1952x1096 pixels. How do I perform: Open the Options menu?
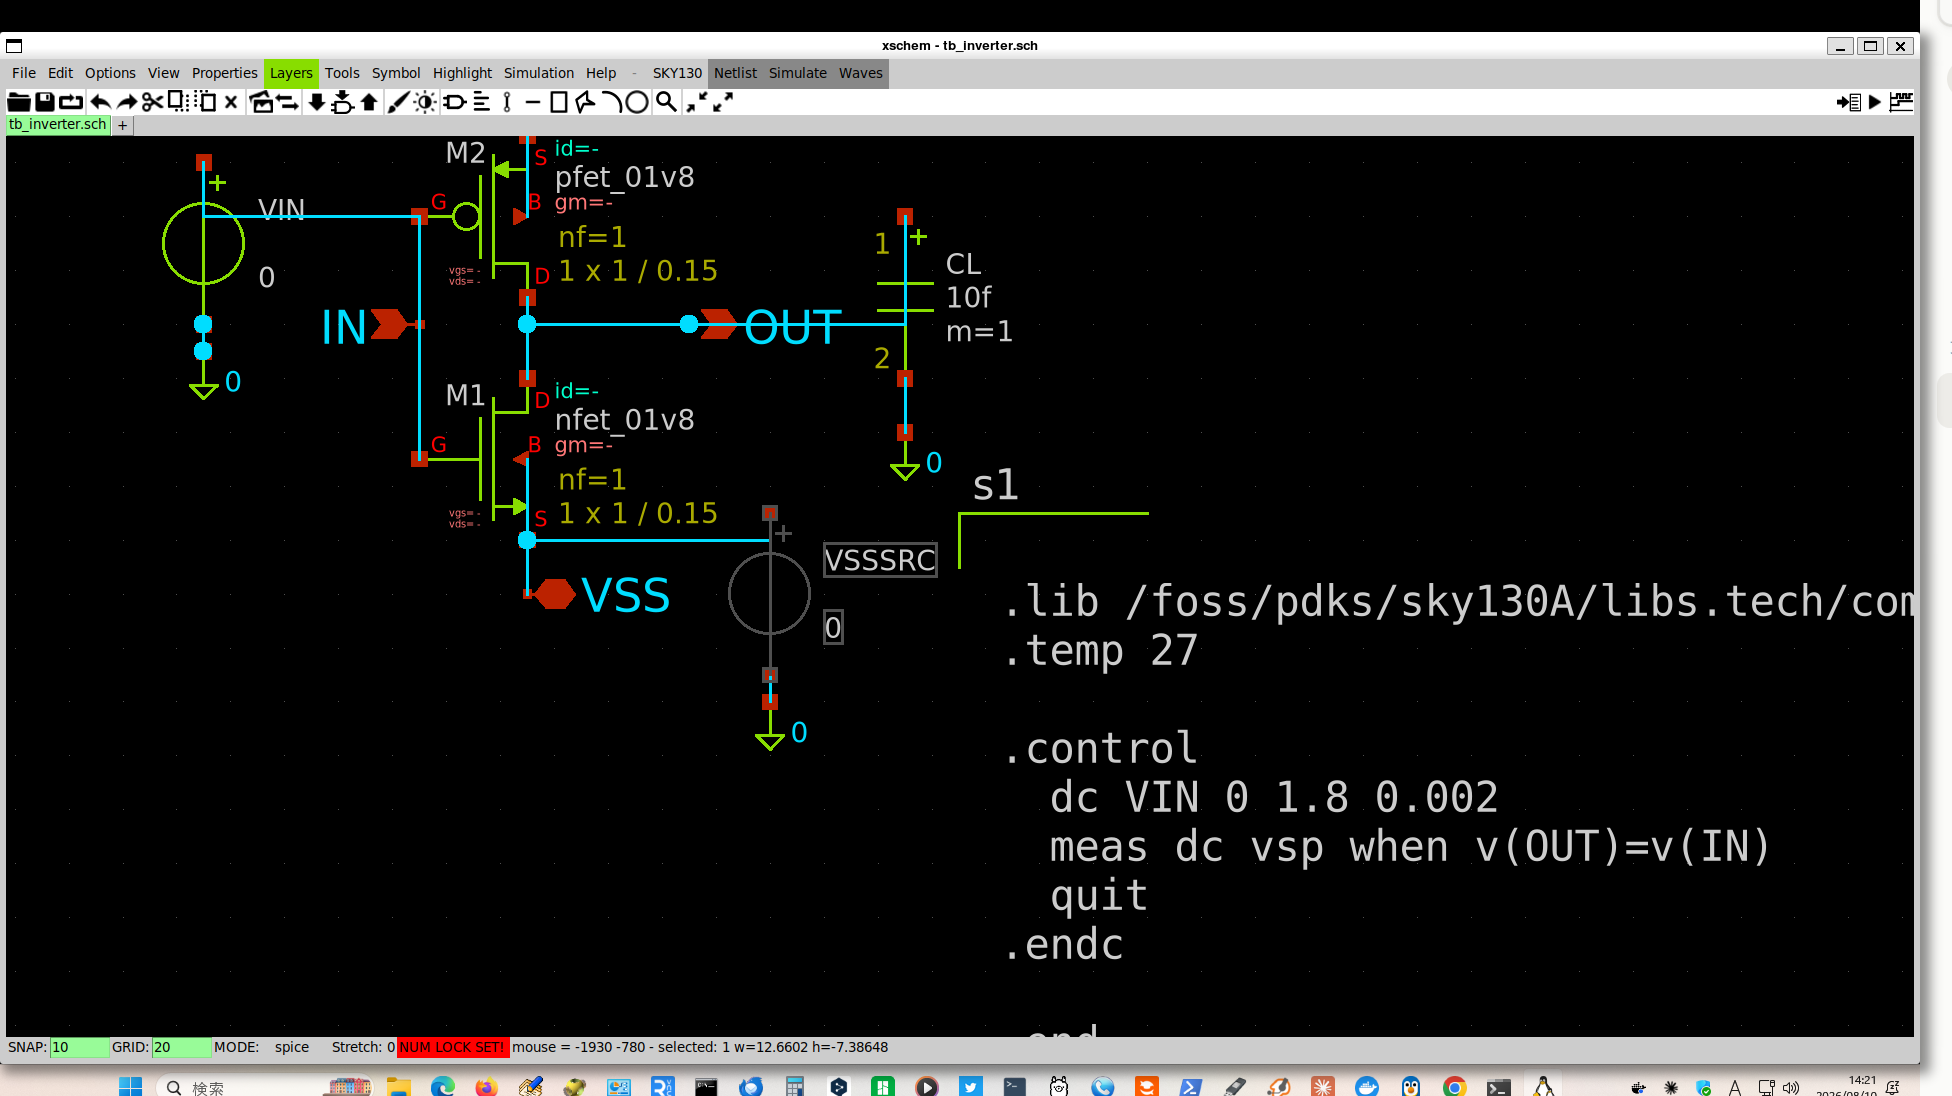click(x=110, y=73)
